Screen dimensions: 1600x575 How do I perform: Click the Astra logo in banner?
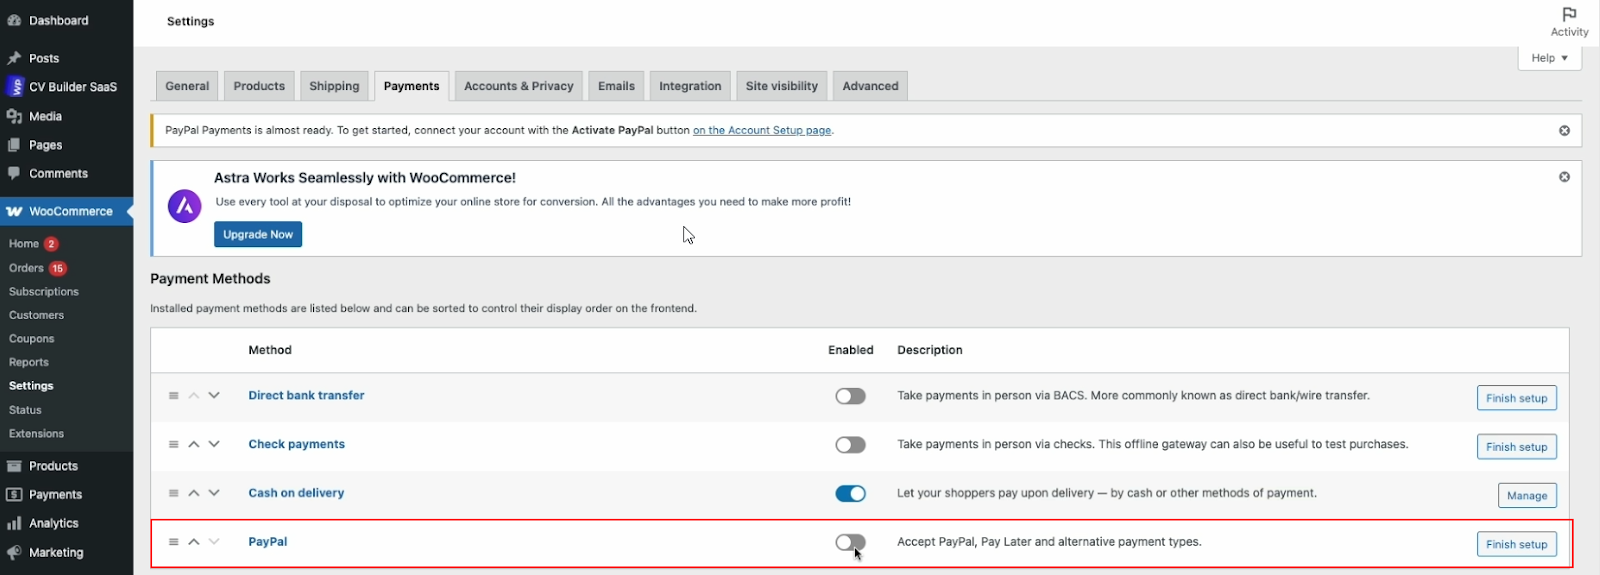[184, 207]
